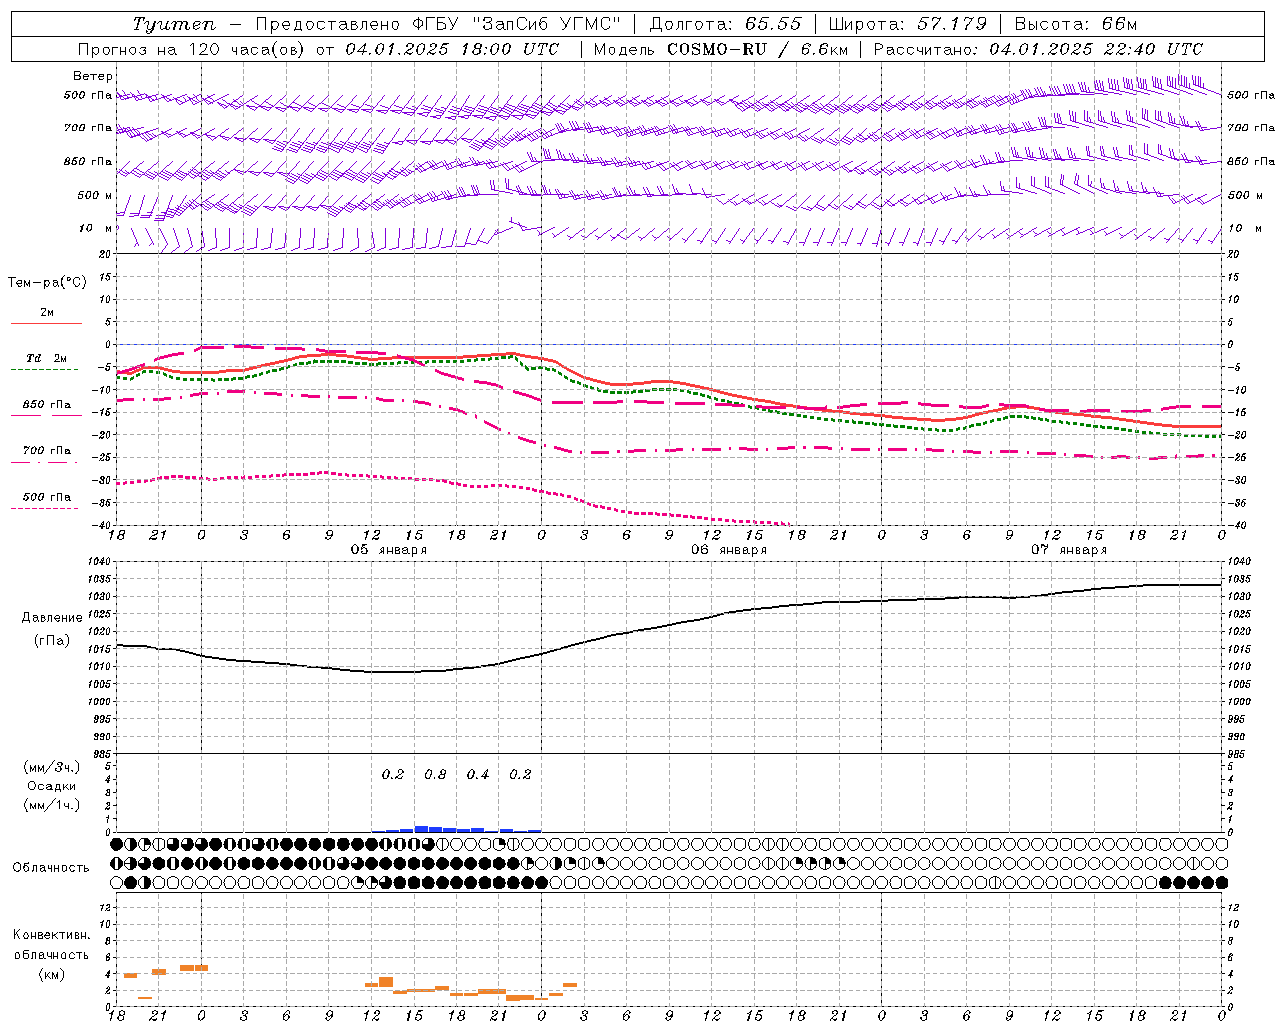1280x1024 pixels.
Task: Click the '05 января' date label
Action: (389, 550)
